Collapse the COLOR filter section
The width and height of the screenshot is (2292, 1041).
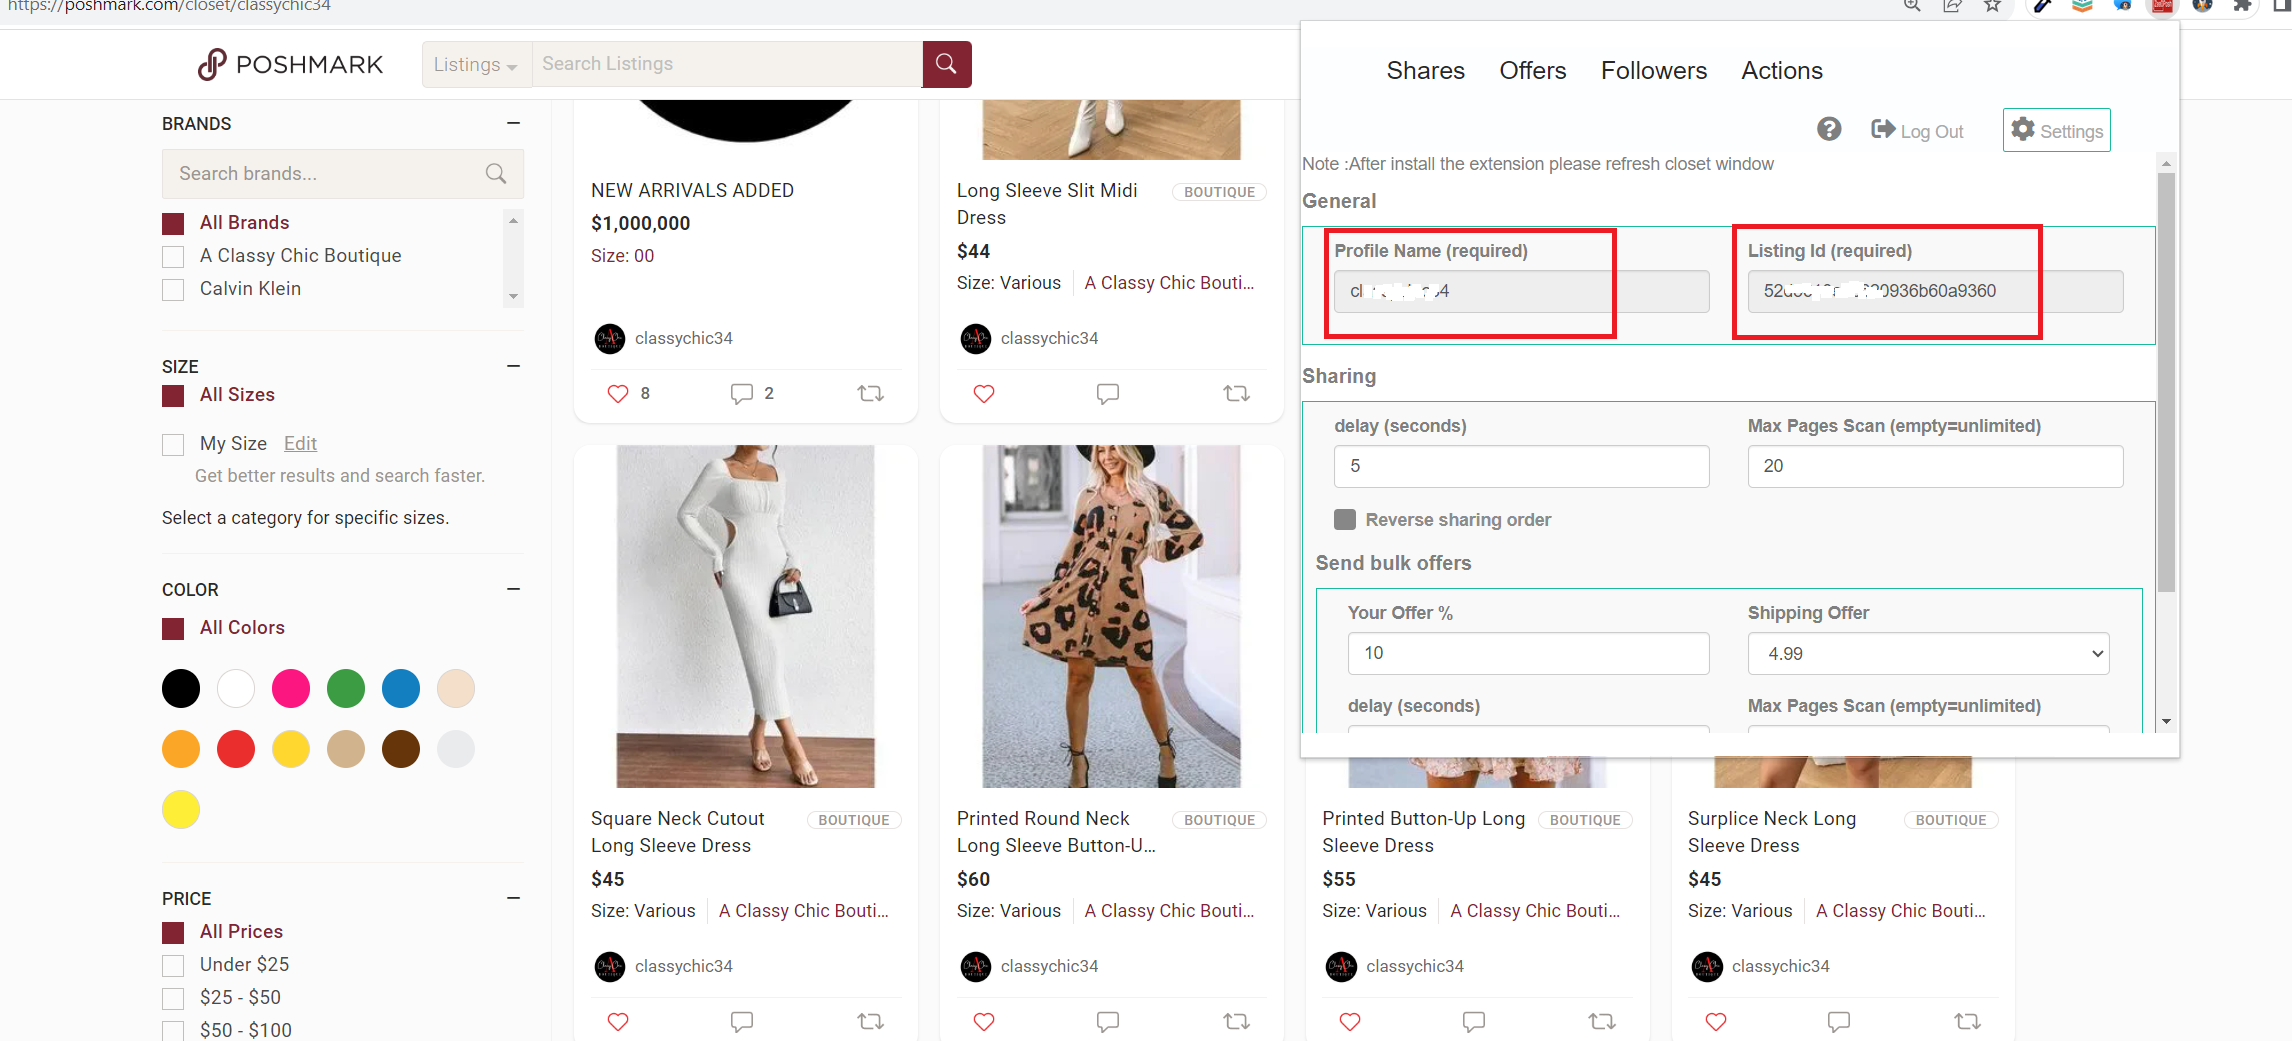click(514, 589)
